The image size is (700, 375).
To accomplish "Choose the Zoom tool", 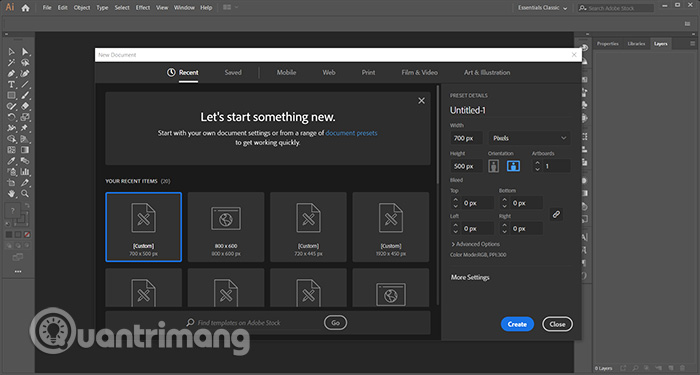I will [x=25, y=194].
